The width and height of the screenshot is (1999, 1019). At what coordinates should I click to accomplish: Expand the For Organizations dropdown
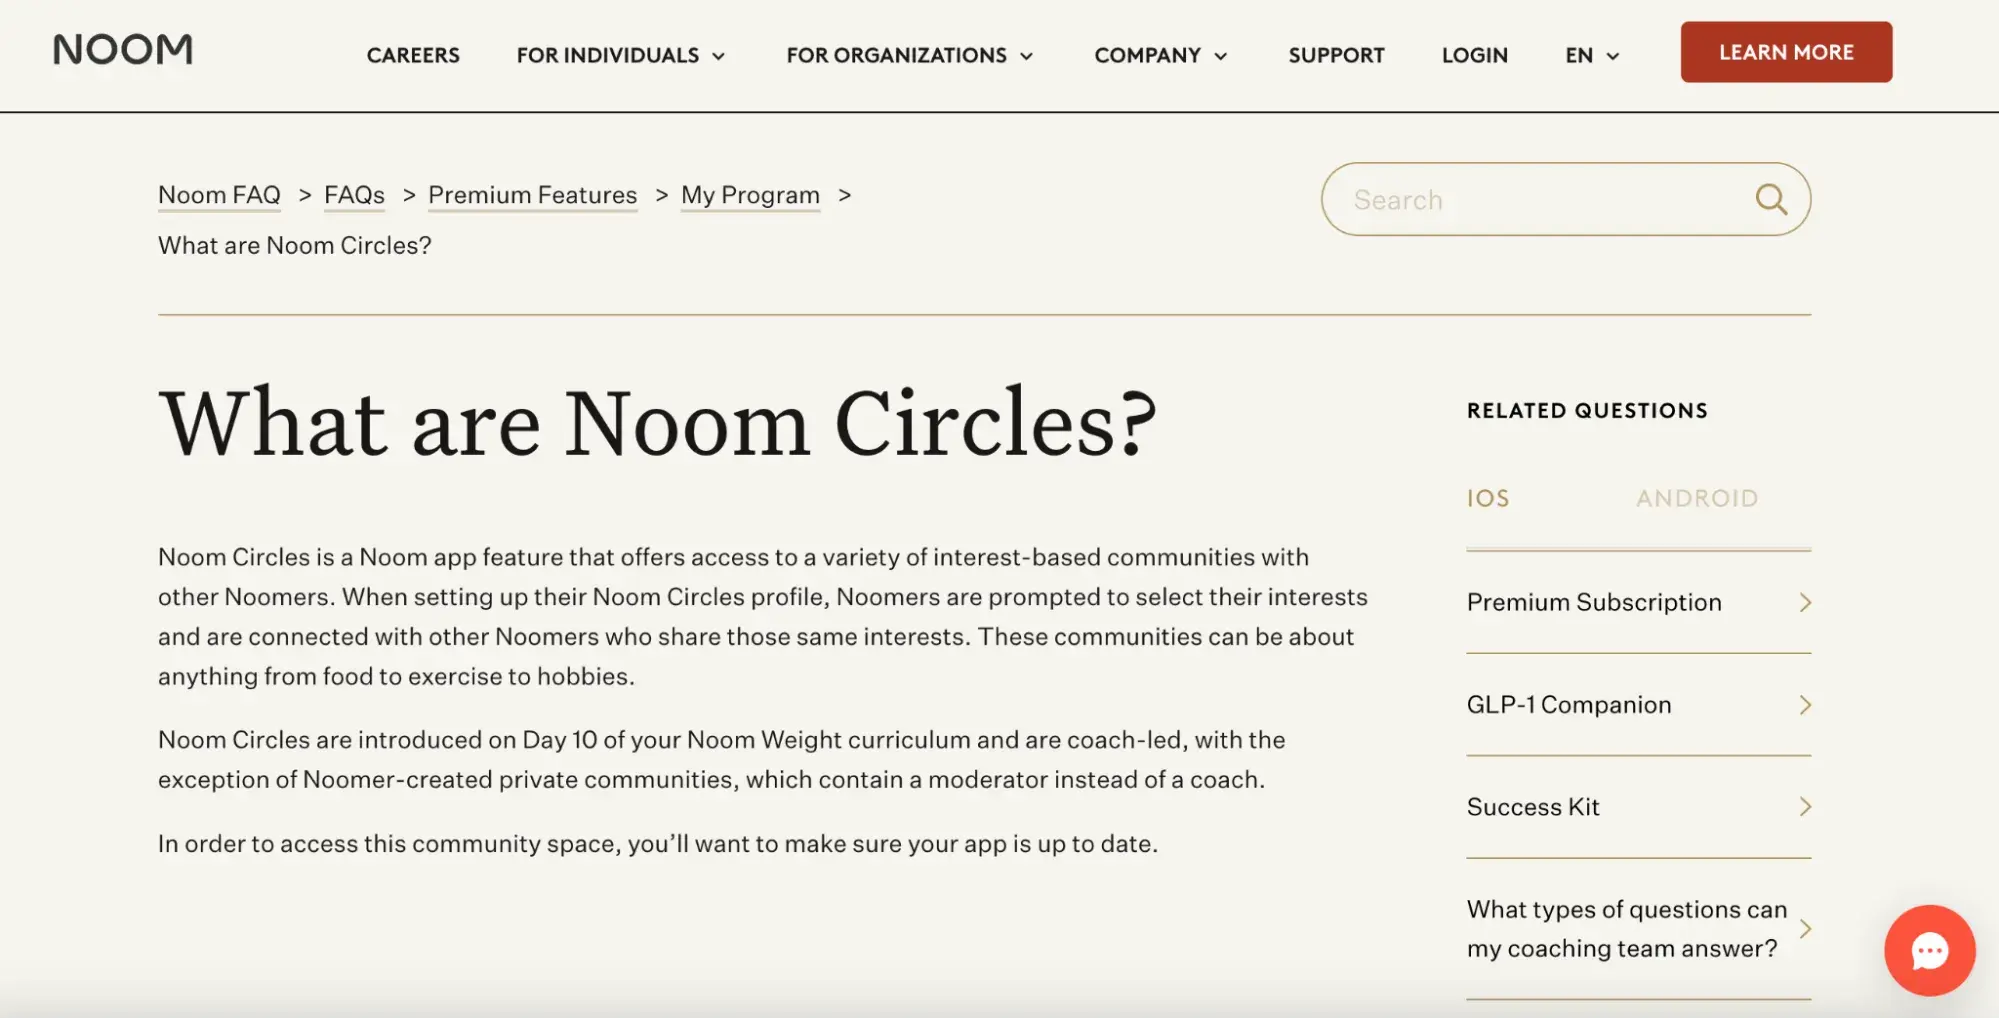(909, 56)
